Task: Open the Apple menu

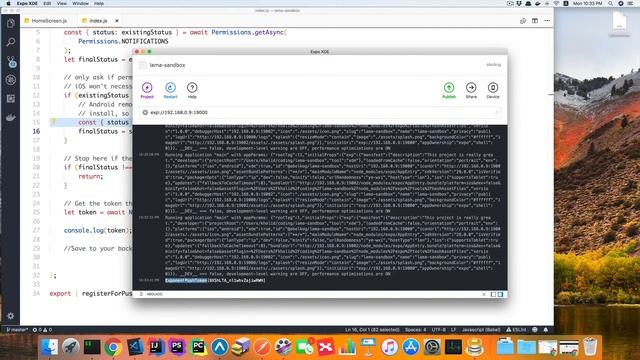Action: pos(8,3)
